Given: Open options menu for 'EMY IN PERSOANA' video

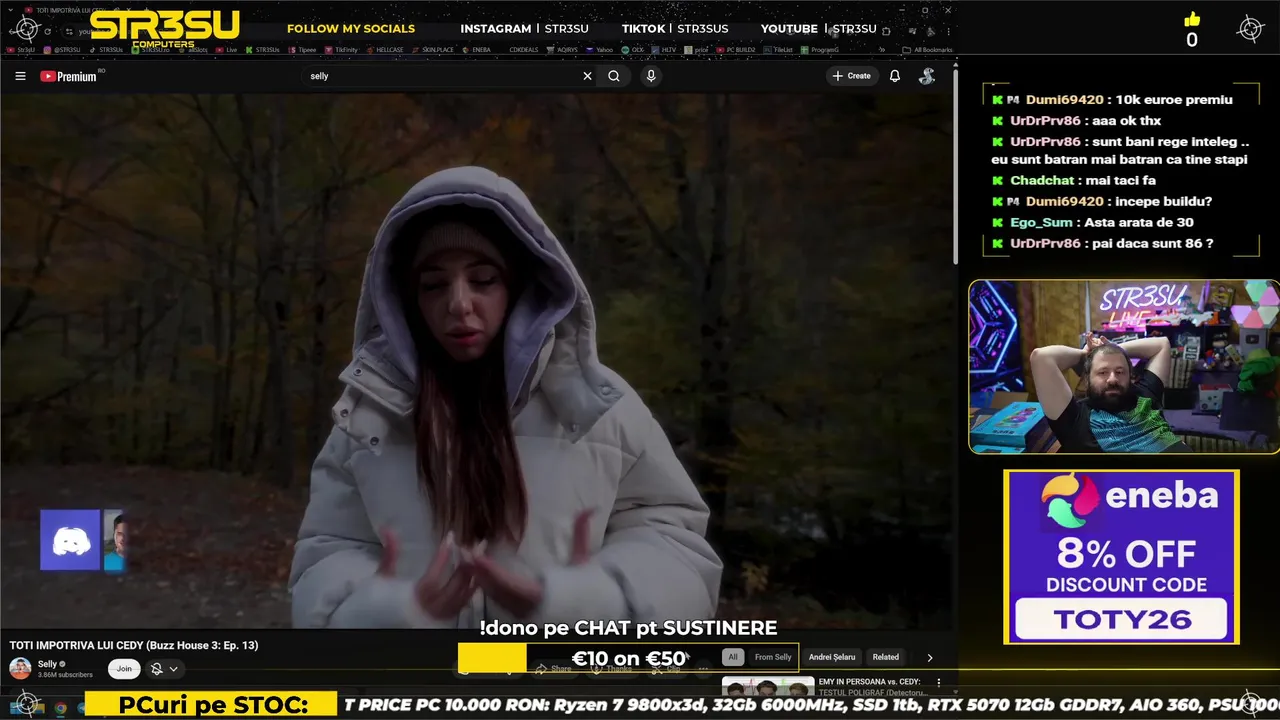Looking at the screenshot, I should 938,682.
